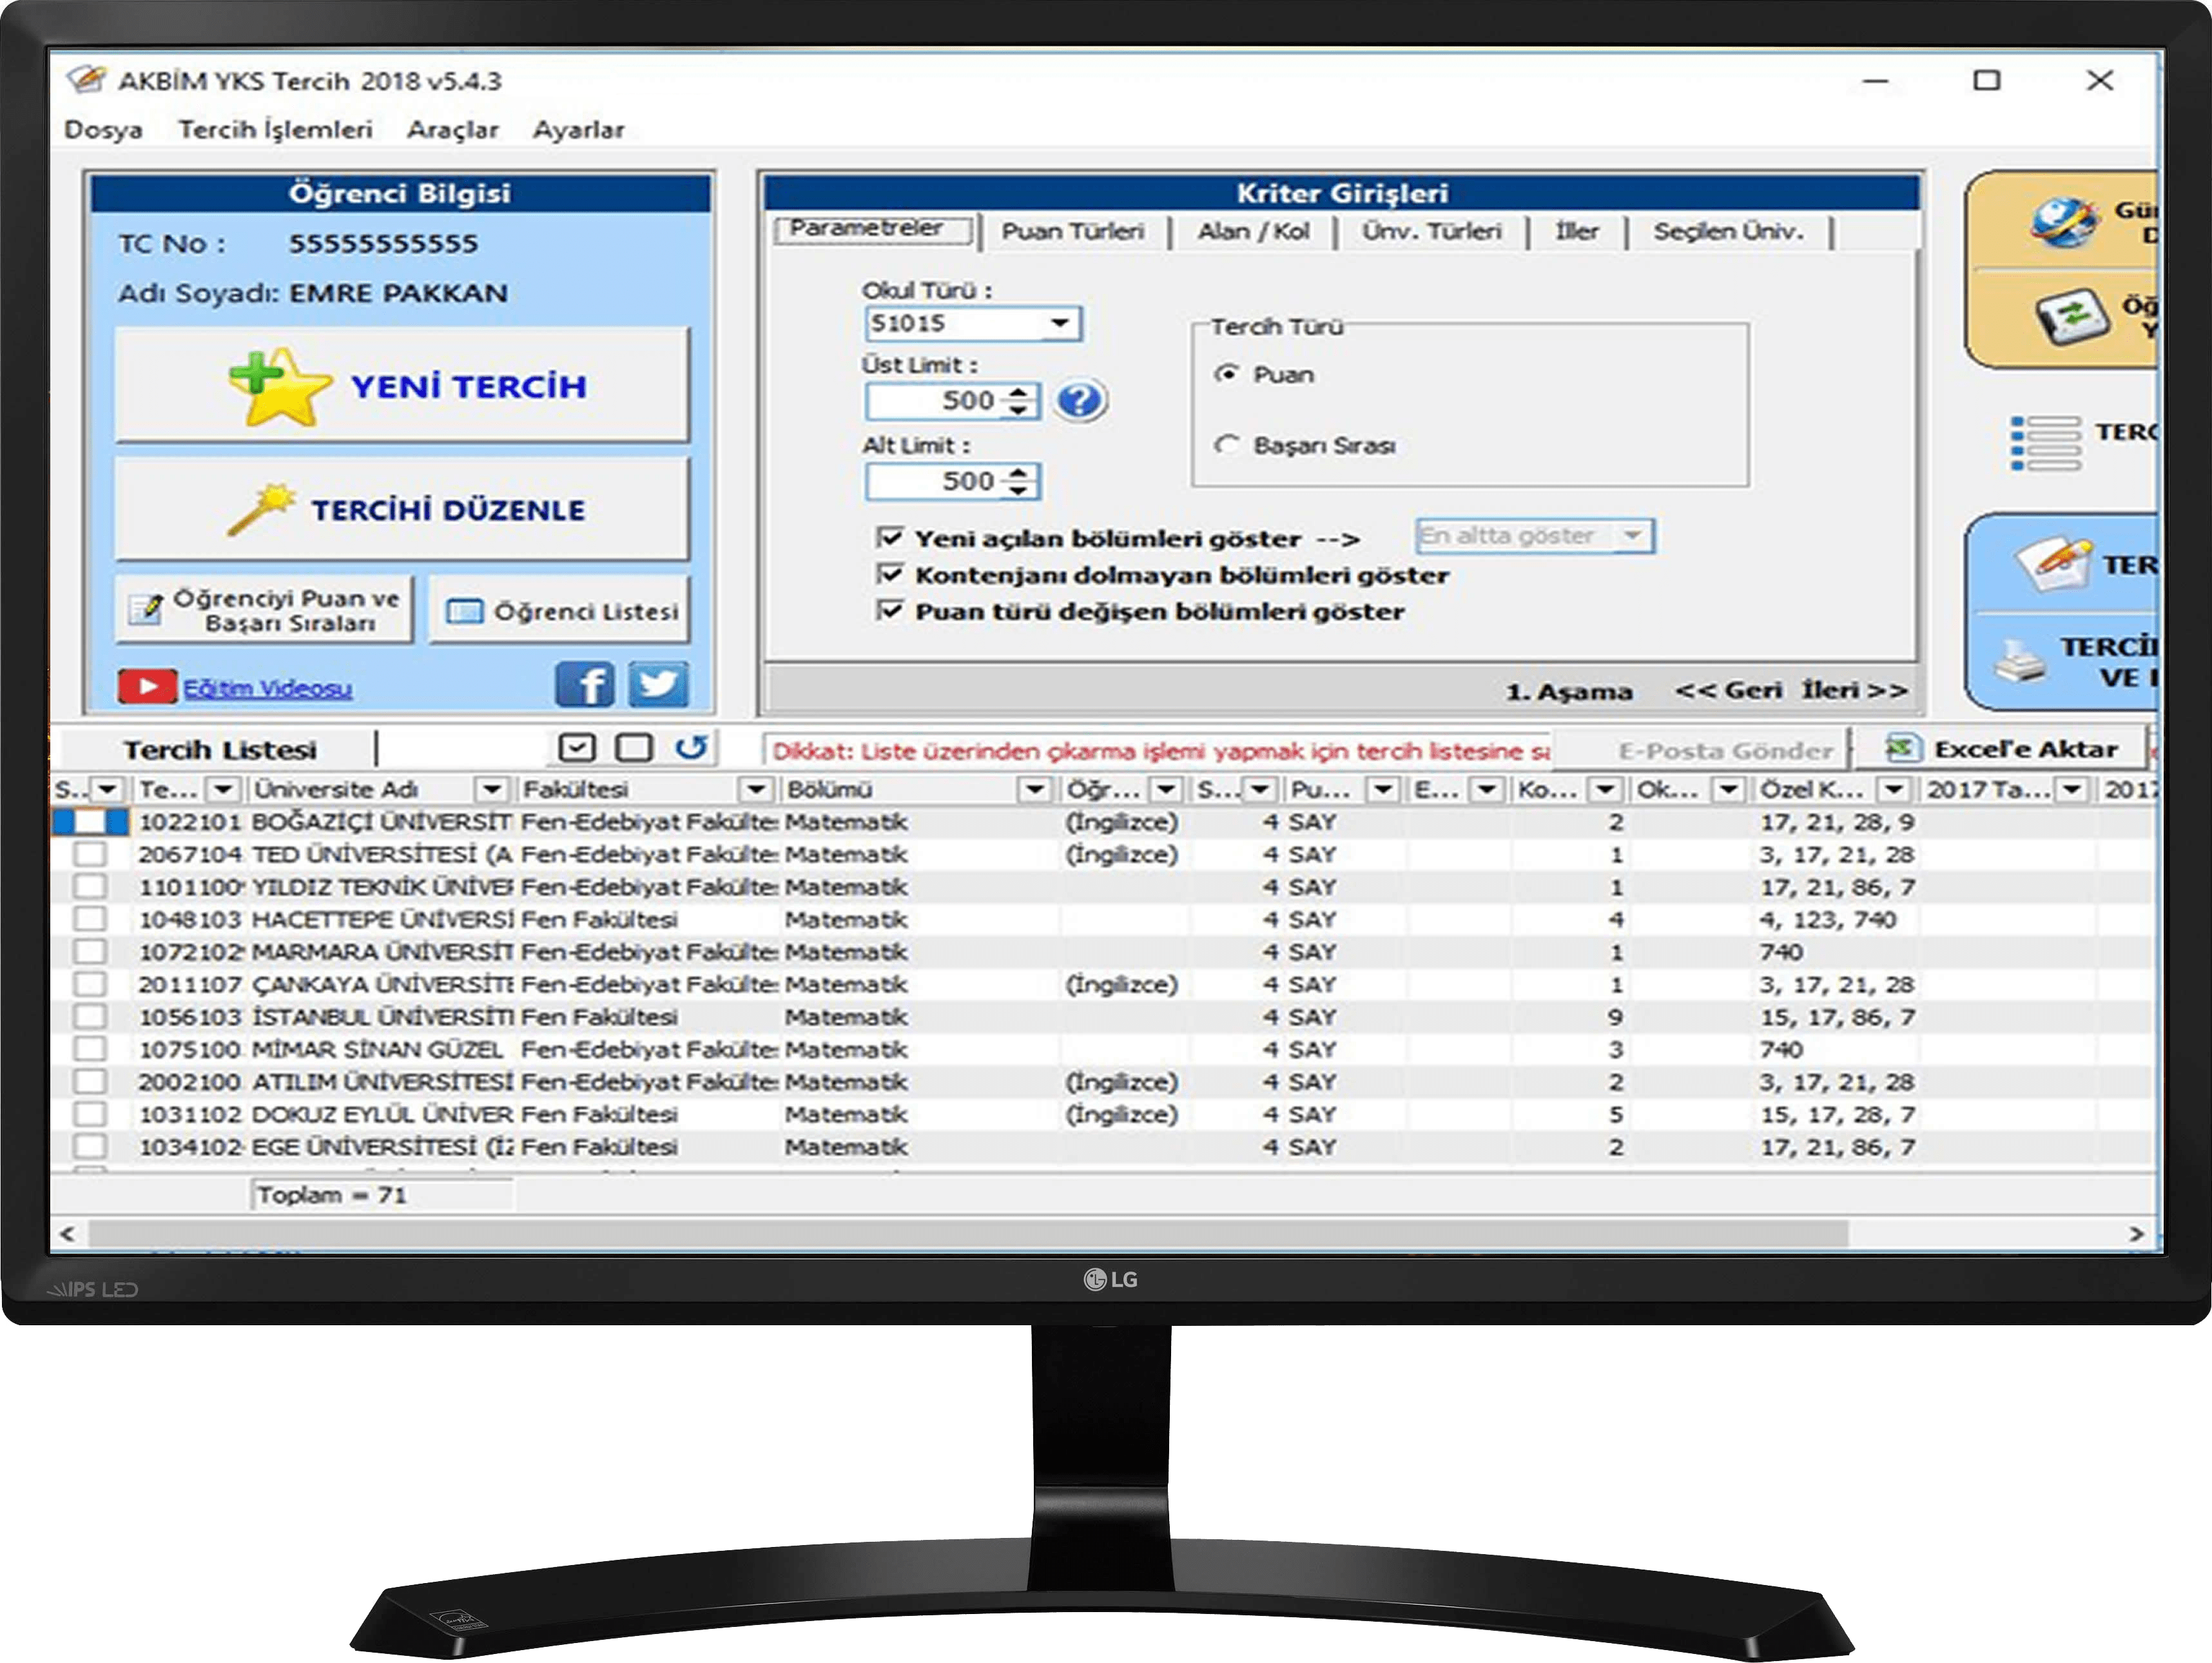Select the Başarı Sırası radio button

point(1226,444)
